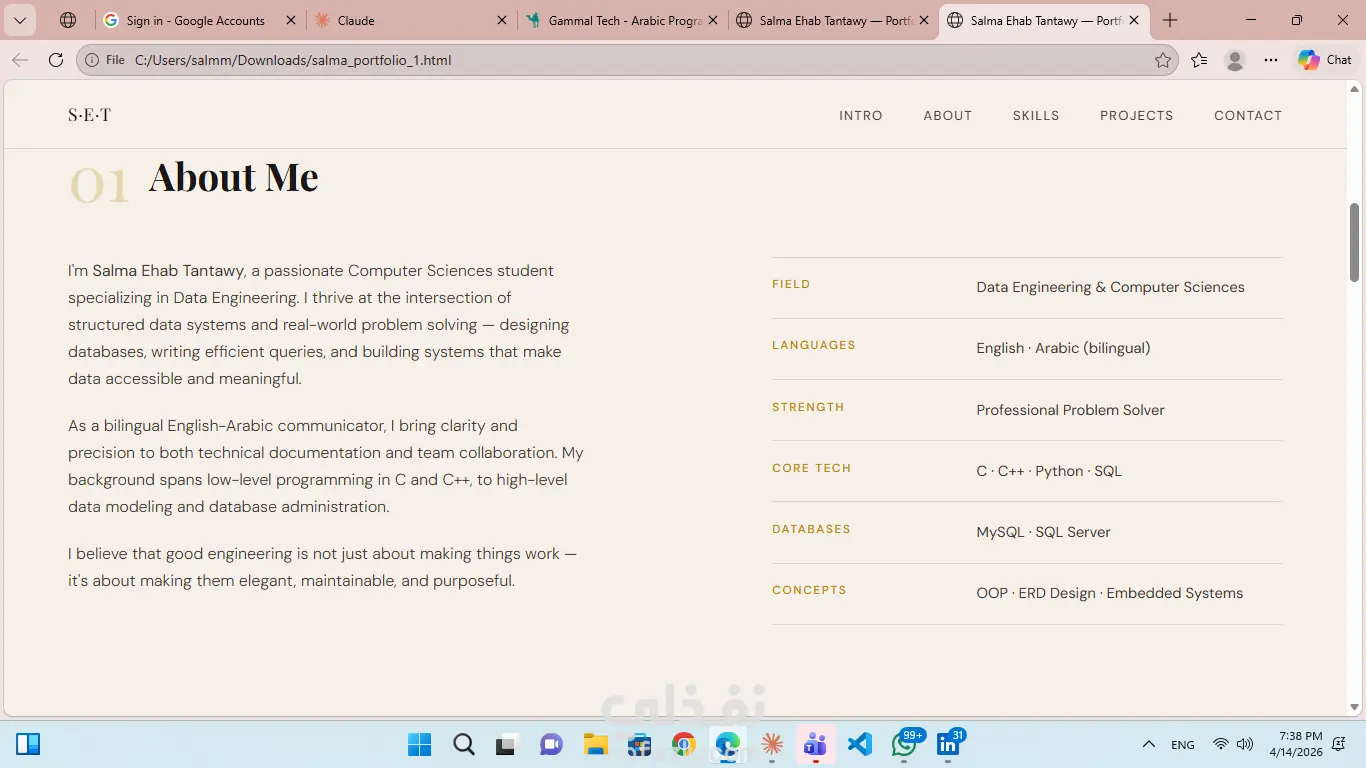Add this page to favorites
Screen dimensions: 1366x768
1163,60
